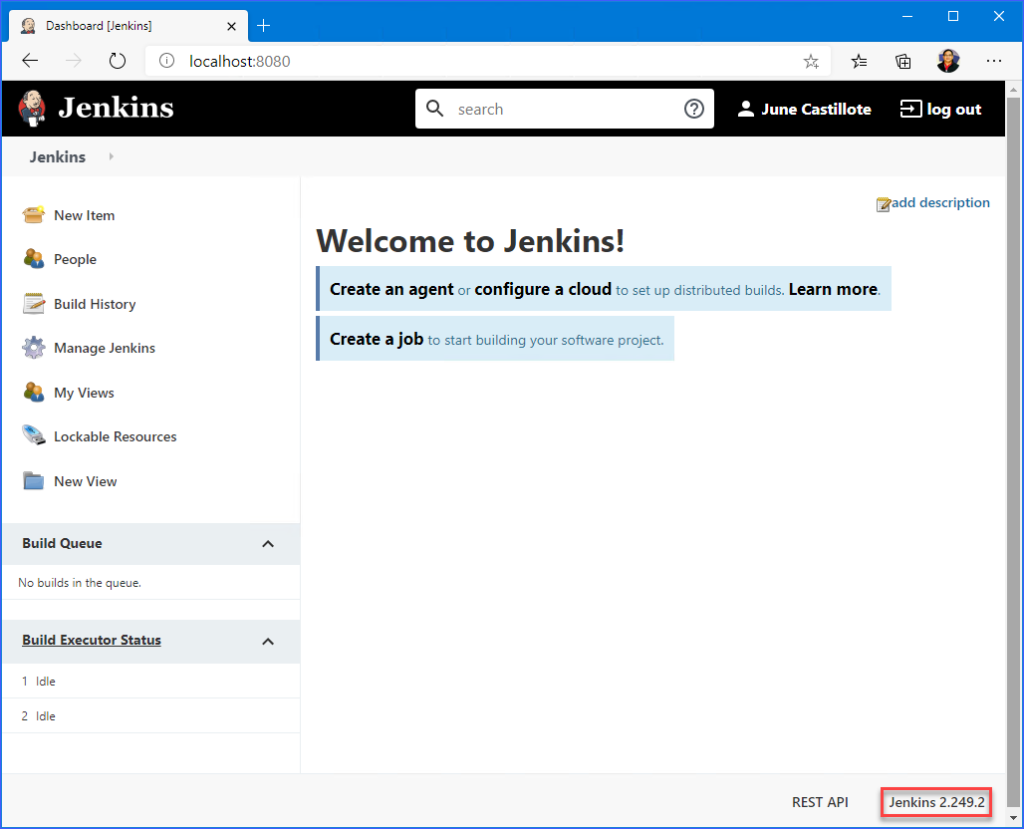
Task: Collapse the Build Queue panel
Action: [x=267, y=544]
